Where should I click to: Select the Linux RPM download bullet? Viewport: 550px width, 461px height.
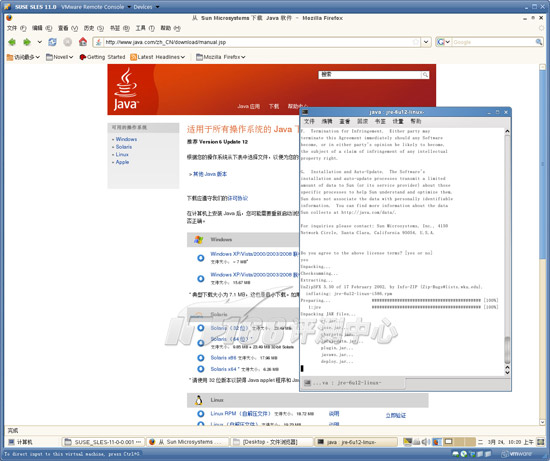point(201,414)
